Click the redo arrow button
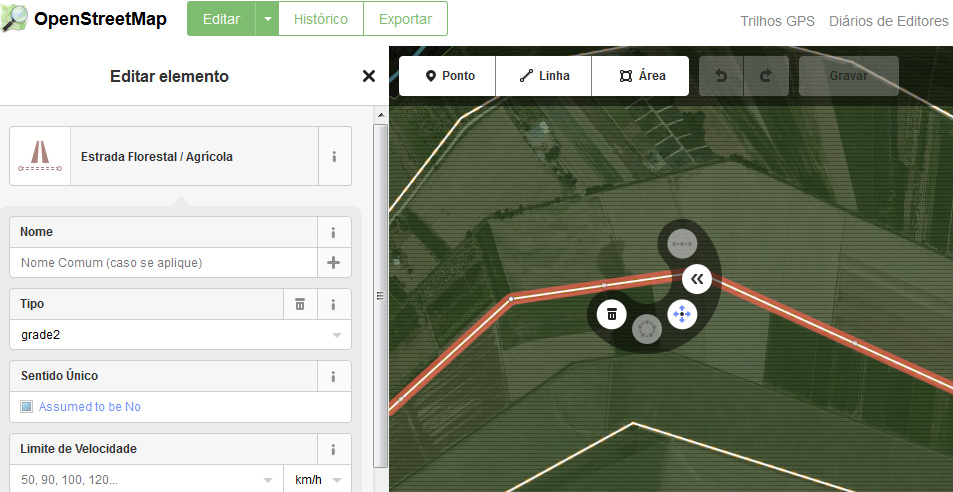The height and width of the screenshot is (492, 953). coord(766,76)
